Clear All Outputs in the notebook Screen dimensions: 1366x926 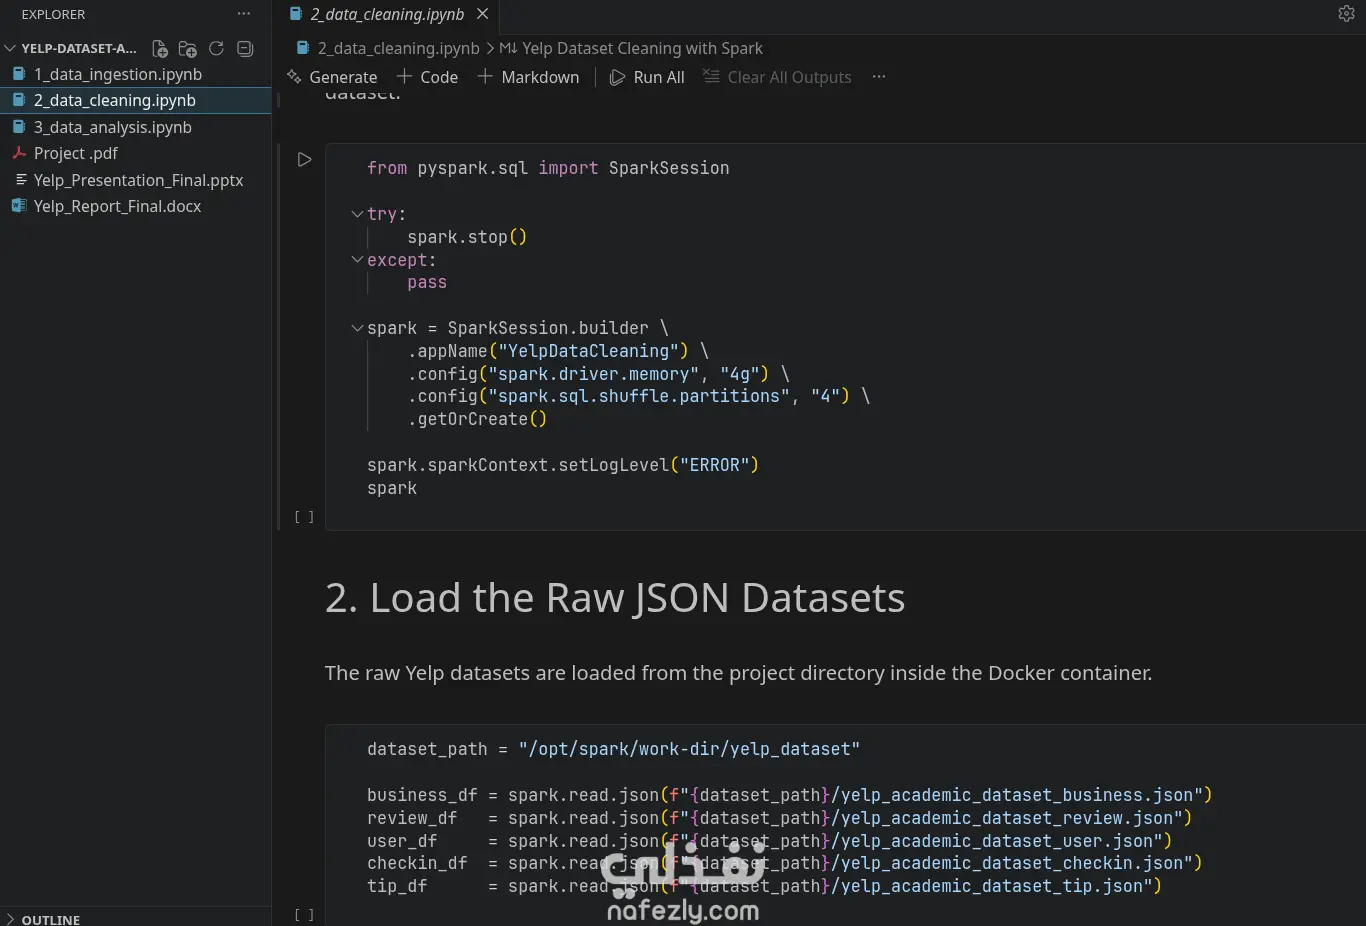[777, 77]
